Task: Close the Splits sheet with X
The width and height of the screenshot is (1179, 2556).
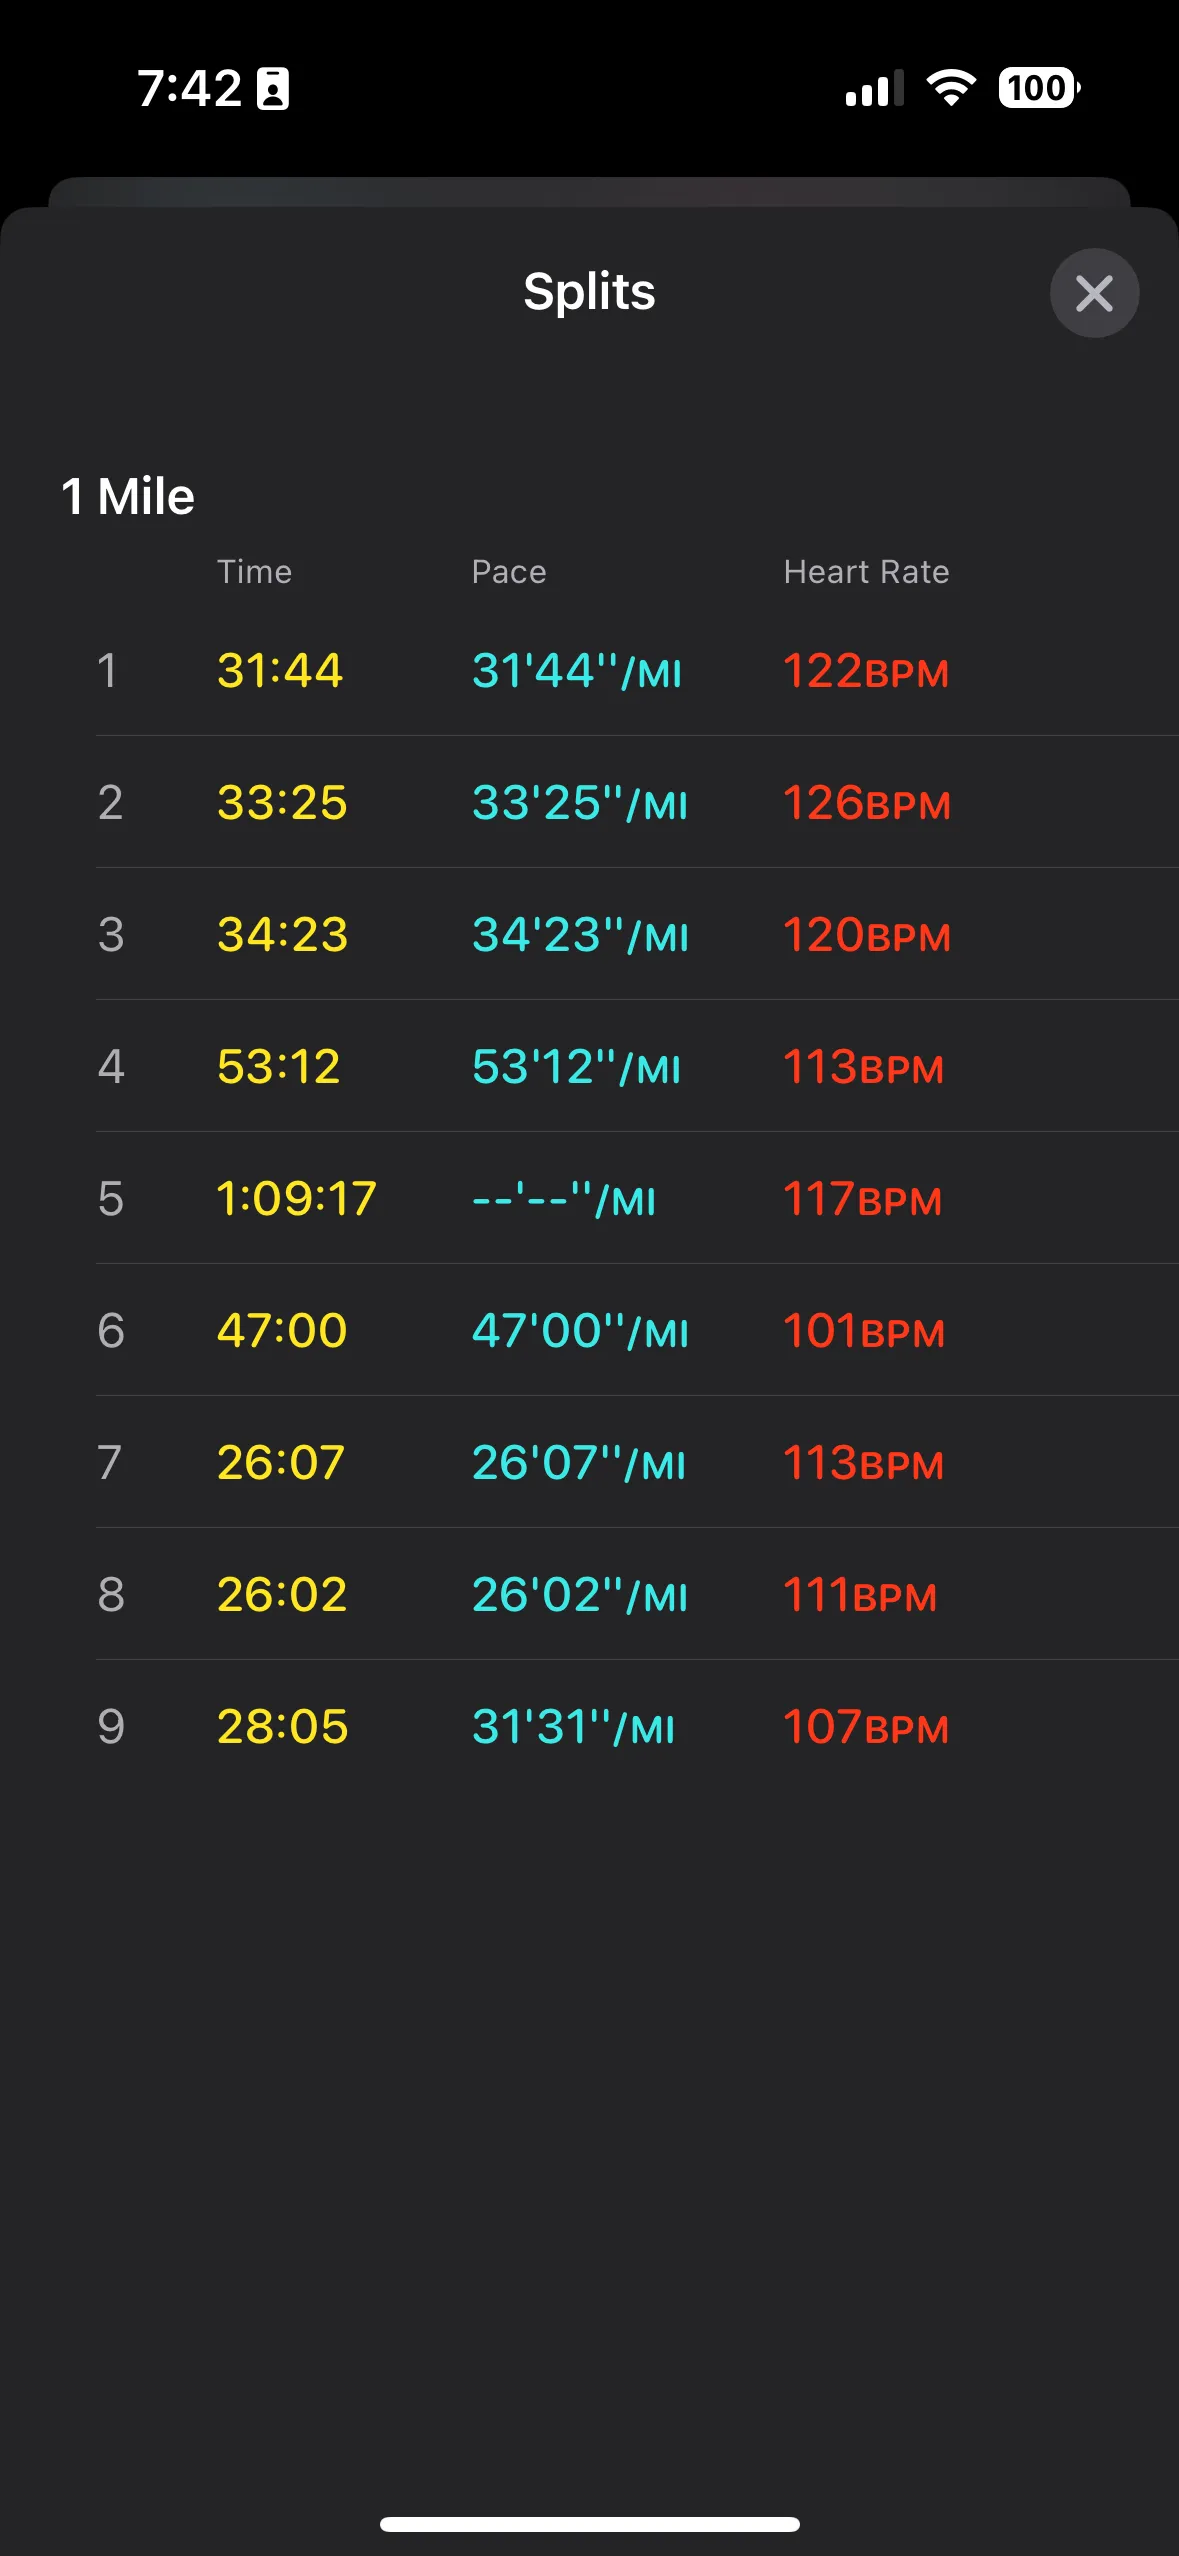Action: 1094,293
